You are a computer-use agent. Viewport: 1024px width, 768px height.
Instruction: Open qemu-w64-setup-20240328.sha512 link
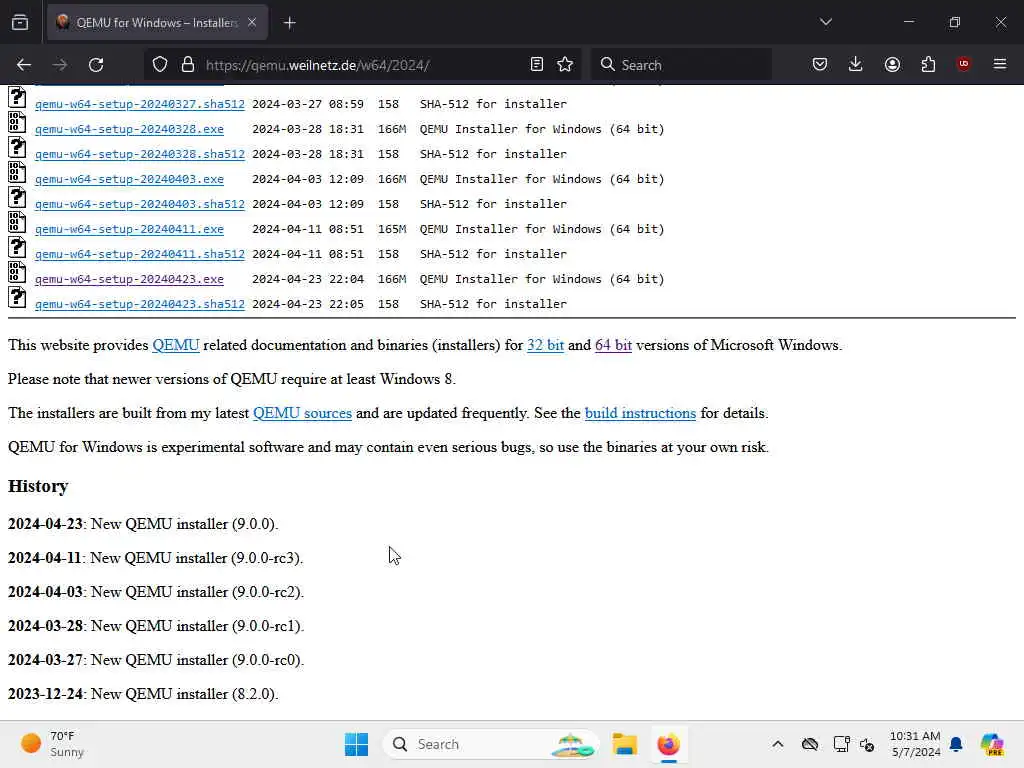click(x=140, y=154)
